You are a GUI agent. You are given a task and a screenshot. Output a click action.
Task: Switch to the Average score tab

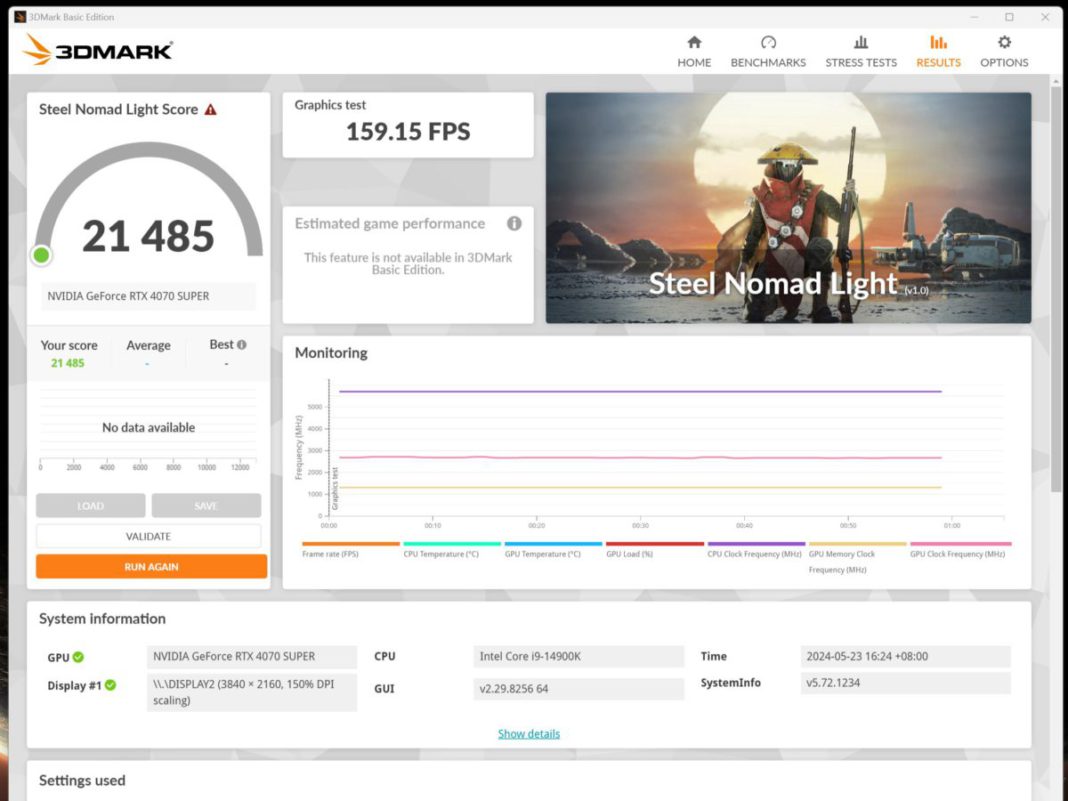(x=148, y=344)
